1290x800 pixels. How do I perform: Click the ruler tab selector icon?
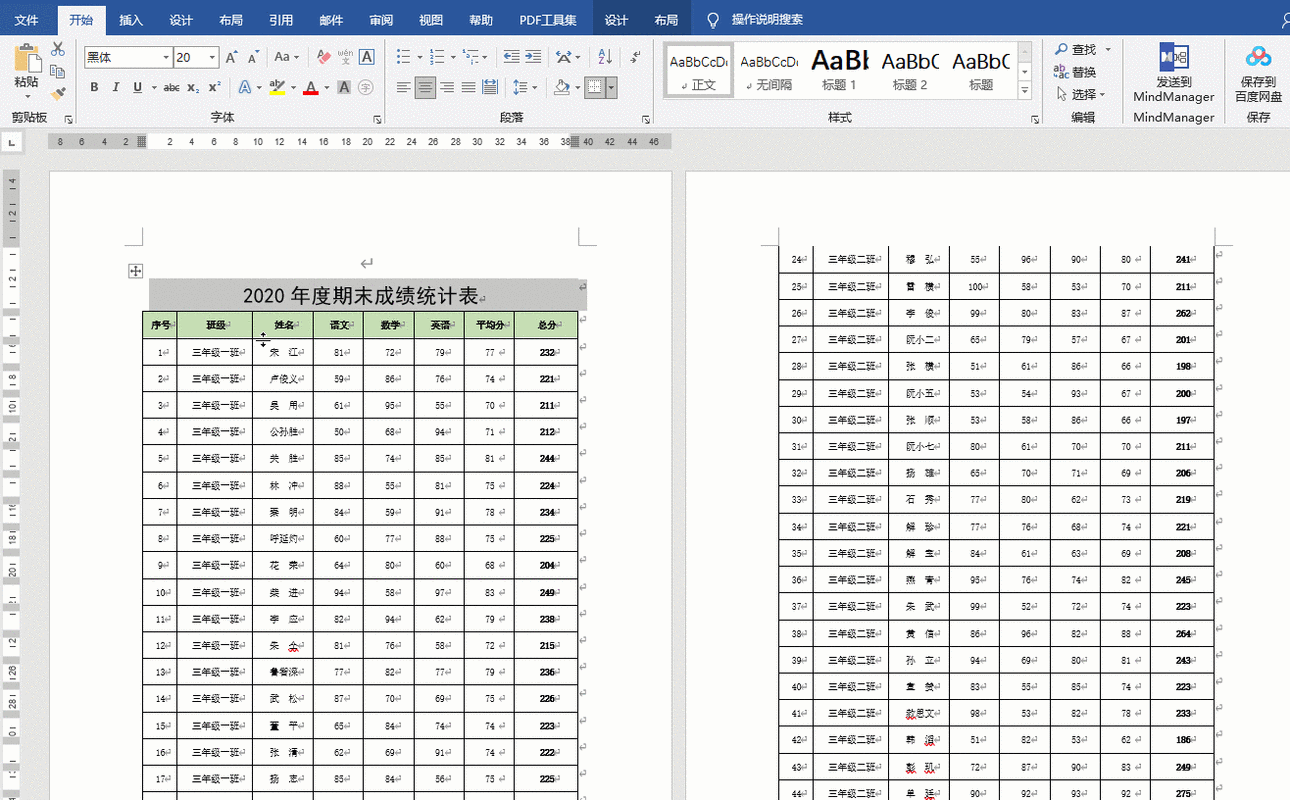pos(11,143)
